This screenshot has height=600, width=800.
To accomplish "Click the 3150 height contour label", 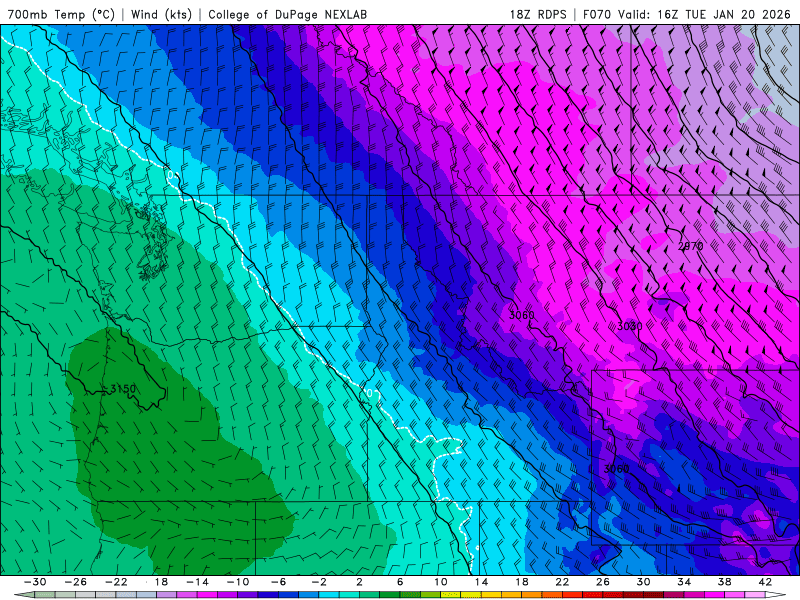I will [123, 389].
